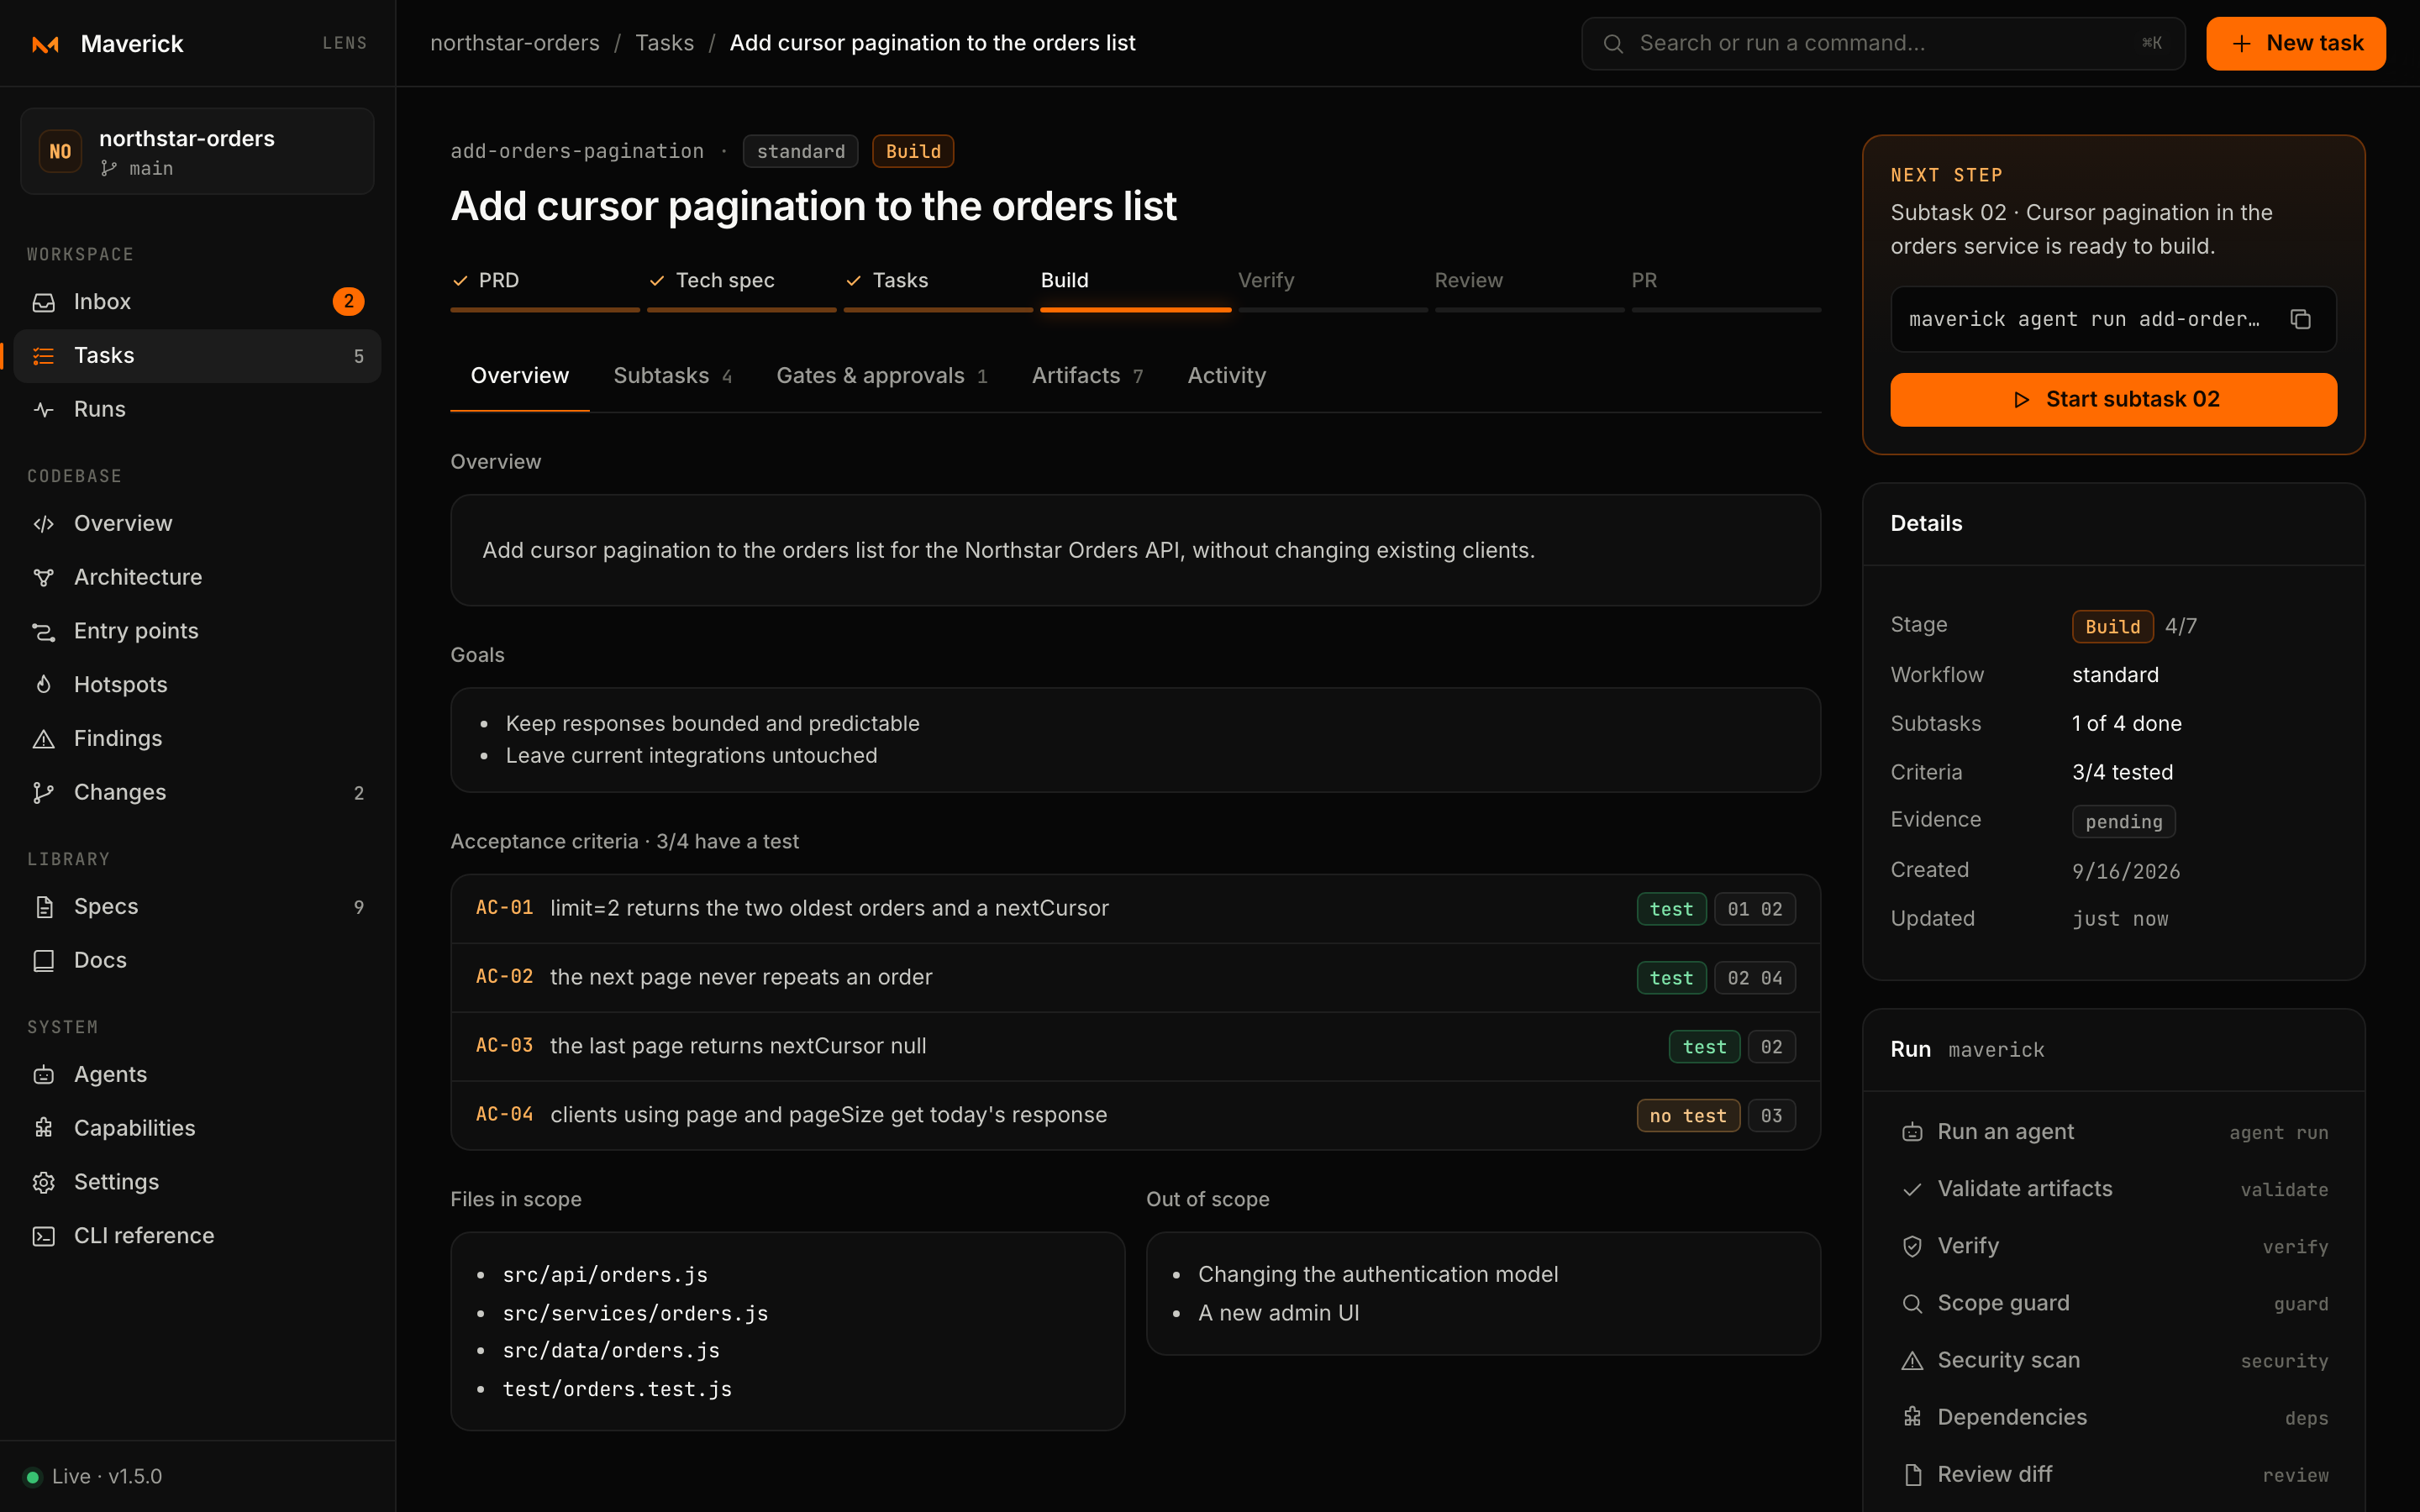Click the Docs book icon
The height and width of the screenshot is (1512, 2420).
tap(44, 961)
